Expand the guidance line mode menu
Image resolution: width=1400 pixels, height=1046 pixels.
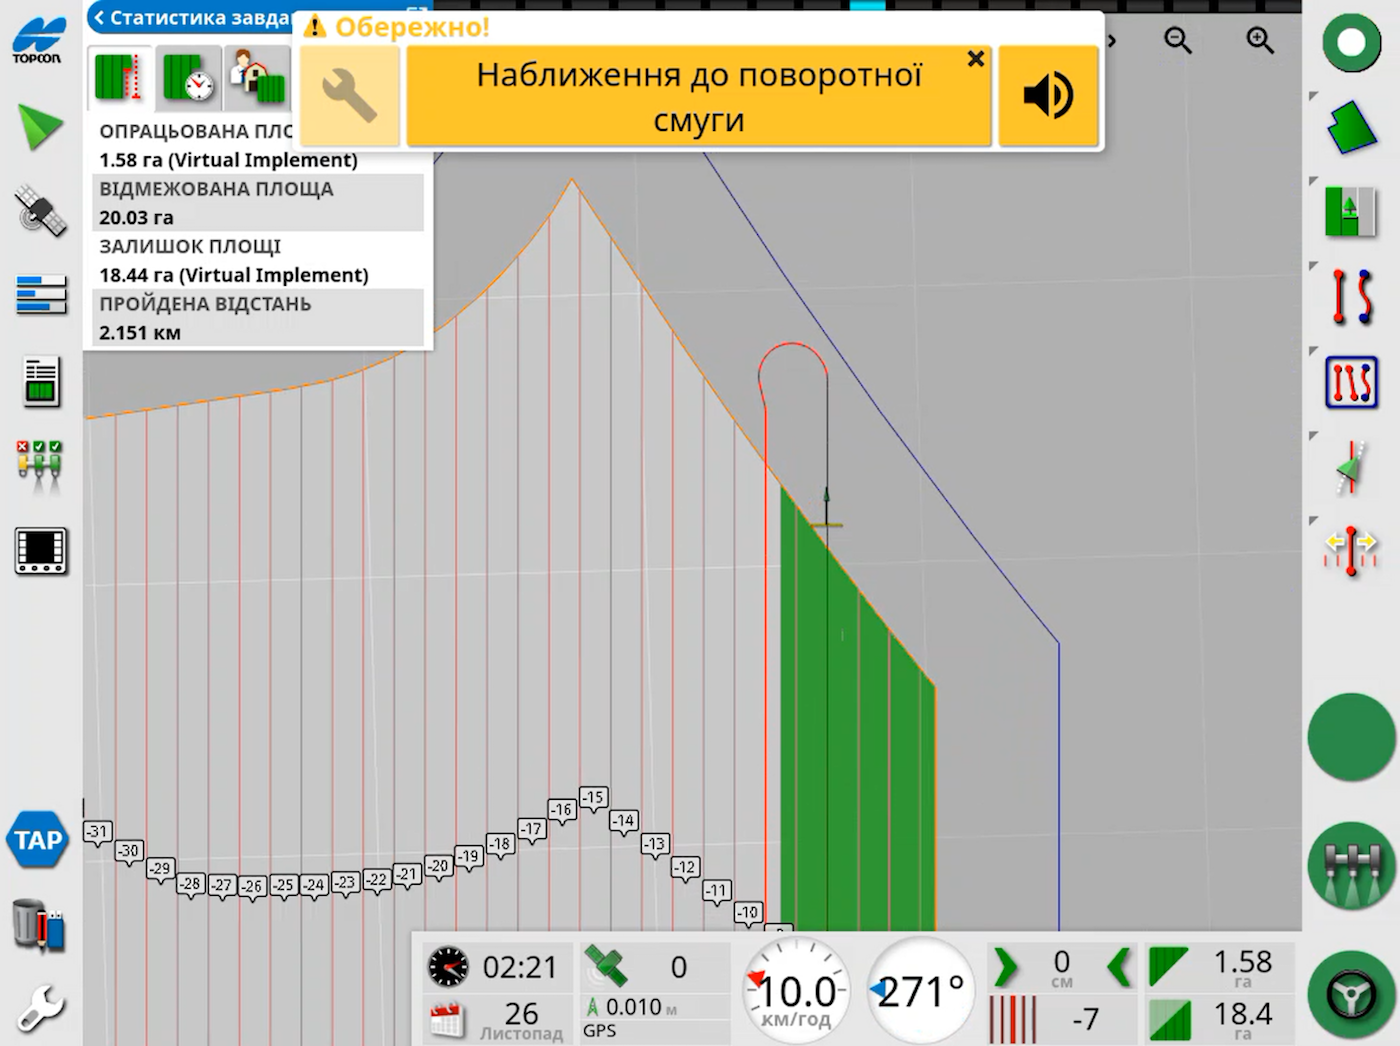[x=1351, y=297]
